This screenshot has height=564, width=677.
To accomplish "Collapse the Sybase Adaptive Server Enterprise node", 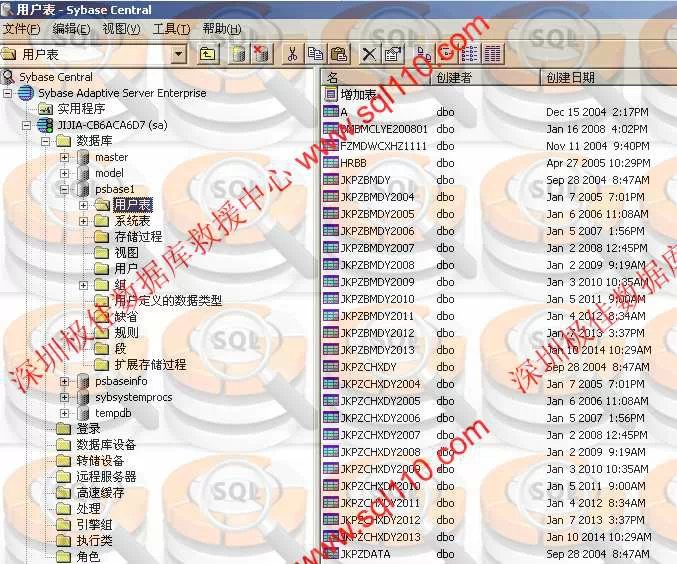I will tap(8, 93).
